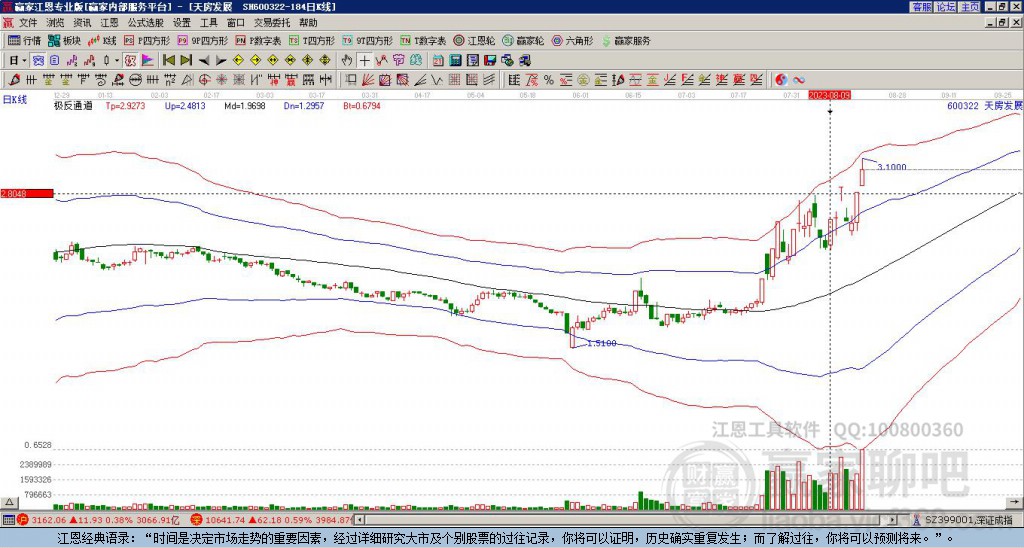Image resolution: width=1024 pixels, height=548 pixels.
Task: Select the triangle angle tool
Action: (187, 80)
